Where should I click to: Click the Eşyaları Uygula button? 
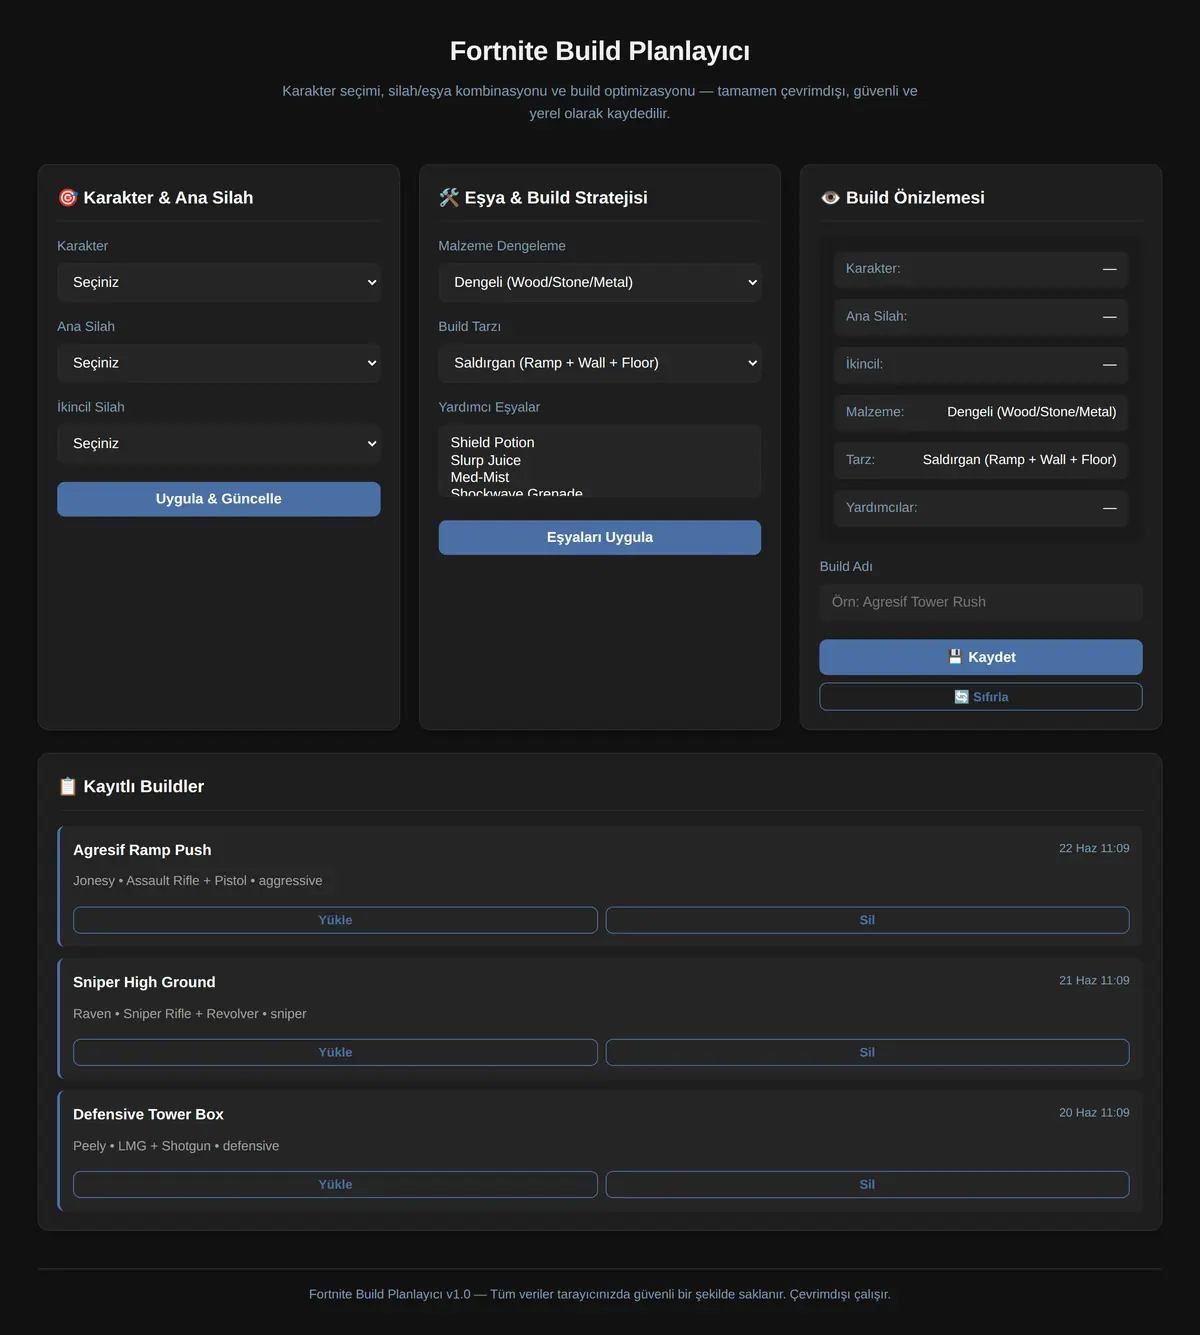(x=600, y=538)
